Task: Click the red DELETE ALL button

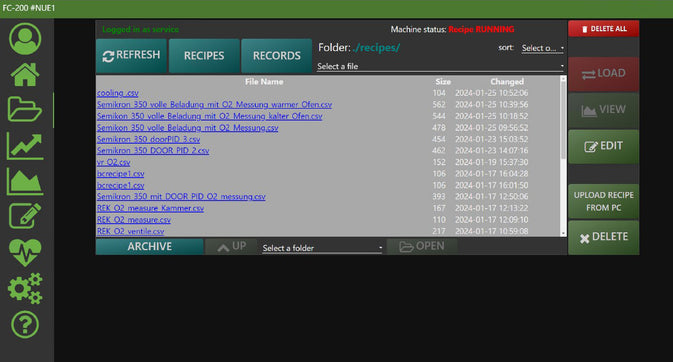Action: point(603,29)
